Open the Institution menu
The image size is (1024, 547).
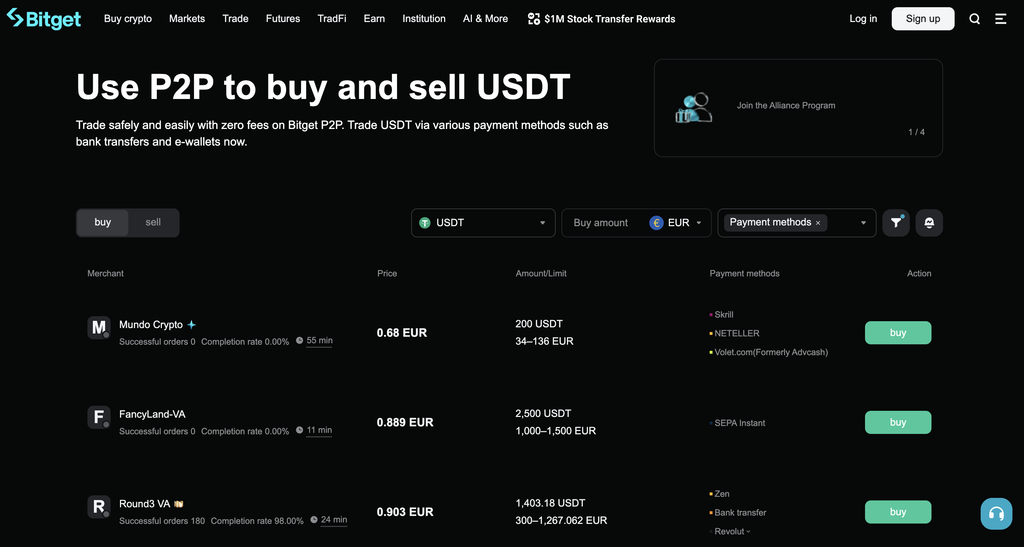[424, 19]
